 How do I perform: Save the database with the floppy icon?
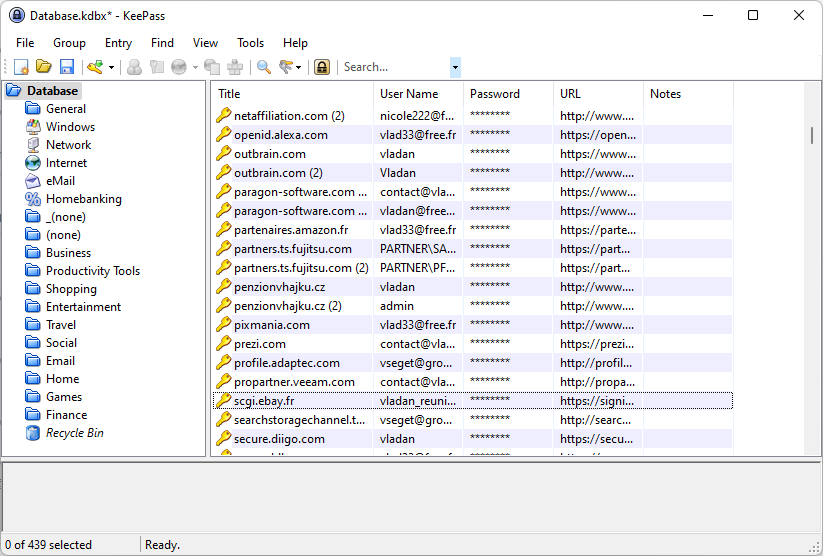point(67,67)
